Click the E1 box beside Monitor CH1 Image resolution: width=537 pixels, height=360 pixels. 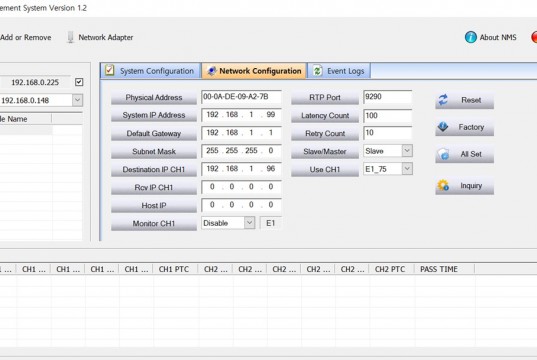271,223
